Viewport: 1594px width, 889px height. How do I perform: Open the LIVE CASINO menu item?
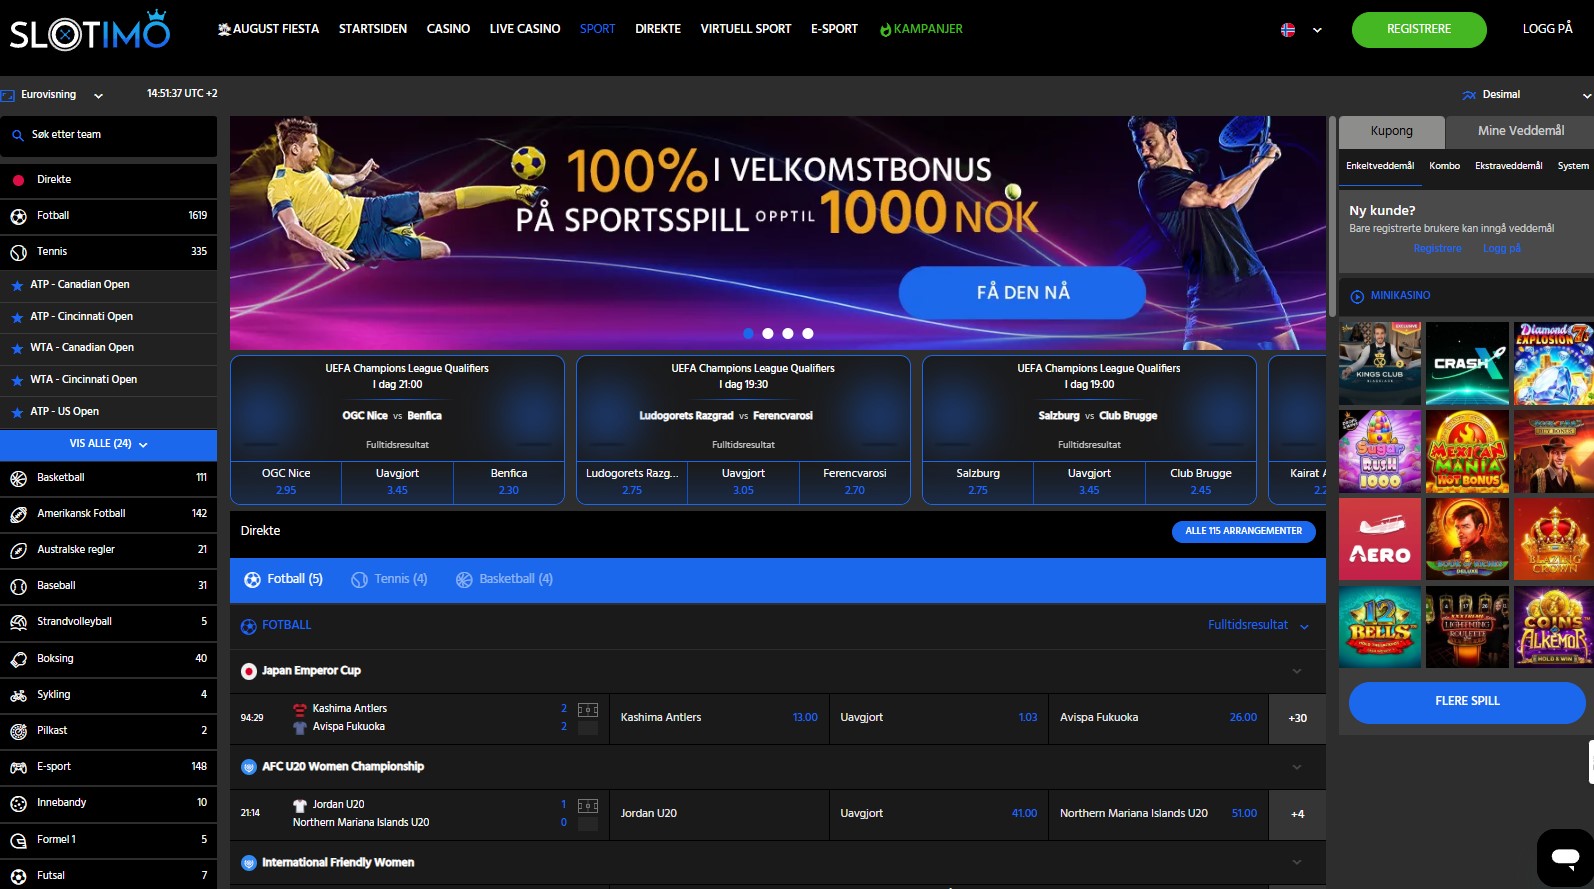point(525,29)
